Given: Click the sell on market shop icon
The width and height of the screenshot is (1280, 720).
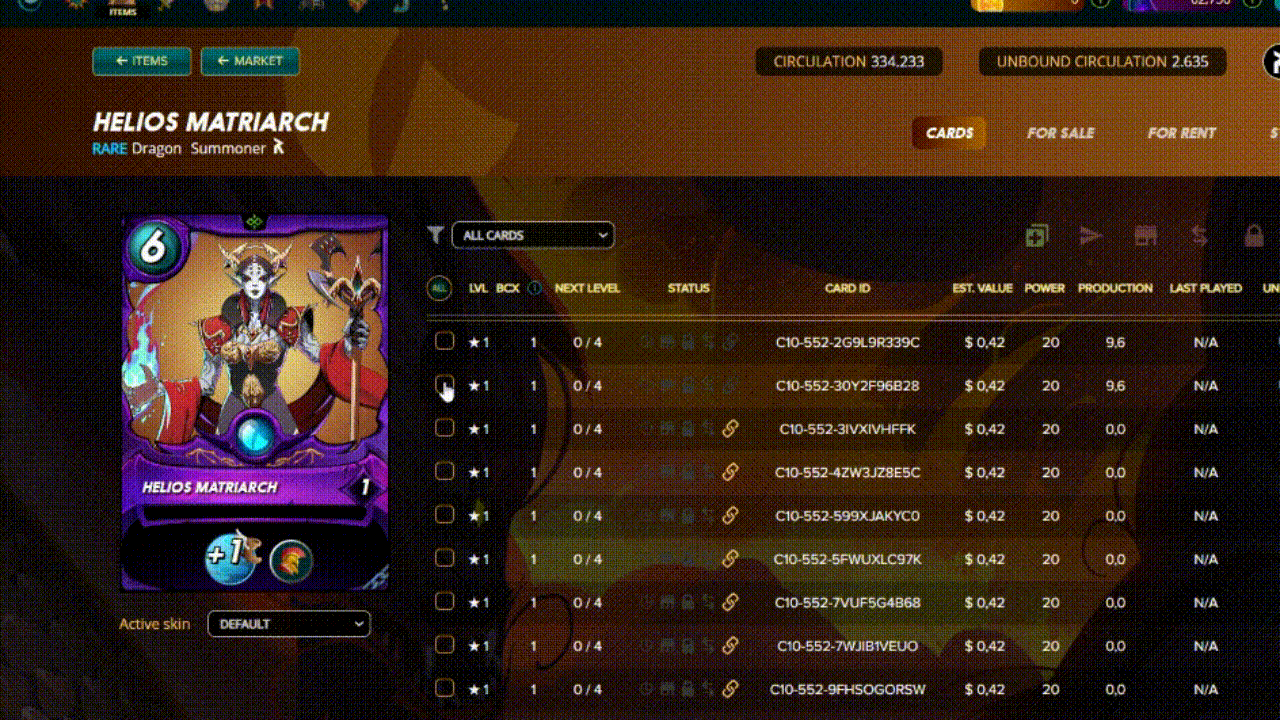Looking at the screenshot, I should (x=1145, y=236).
